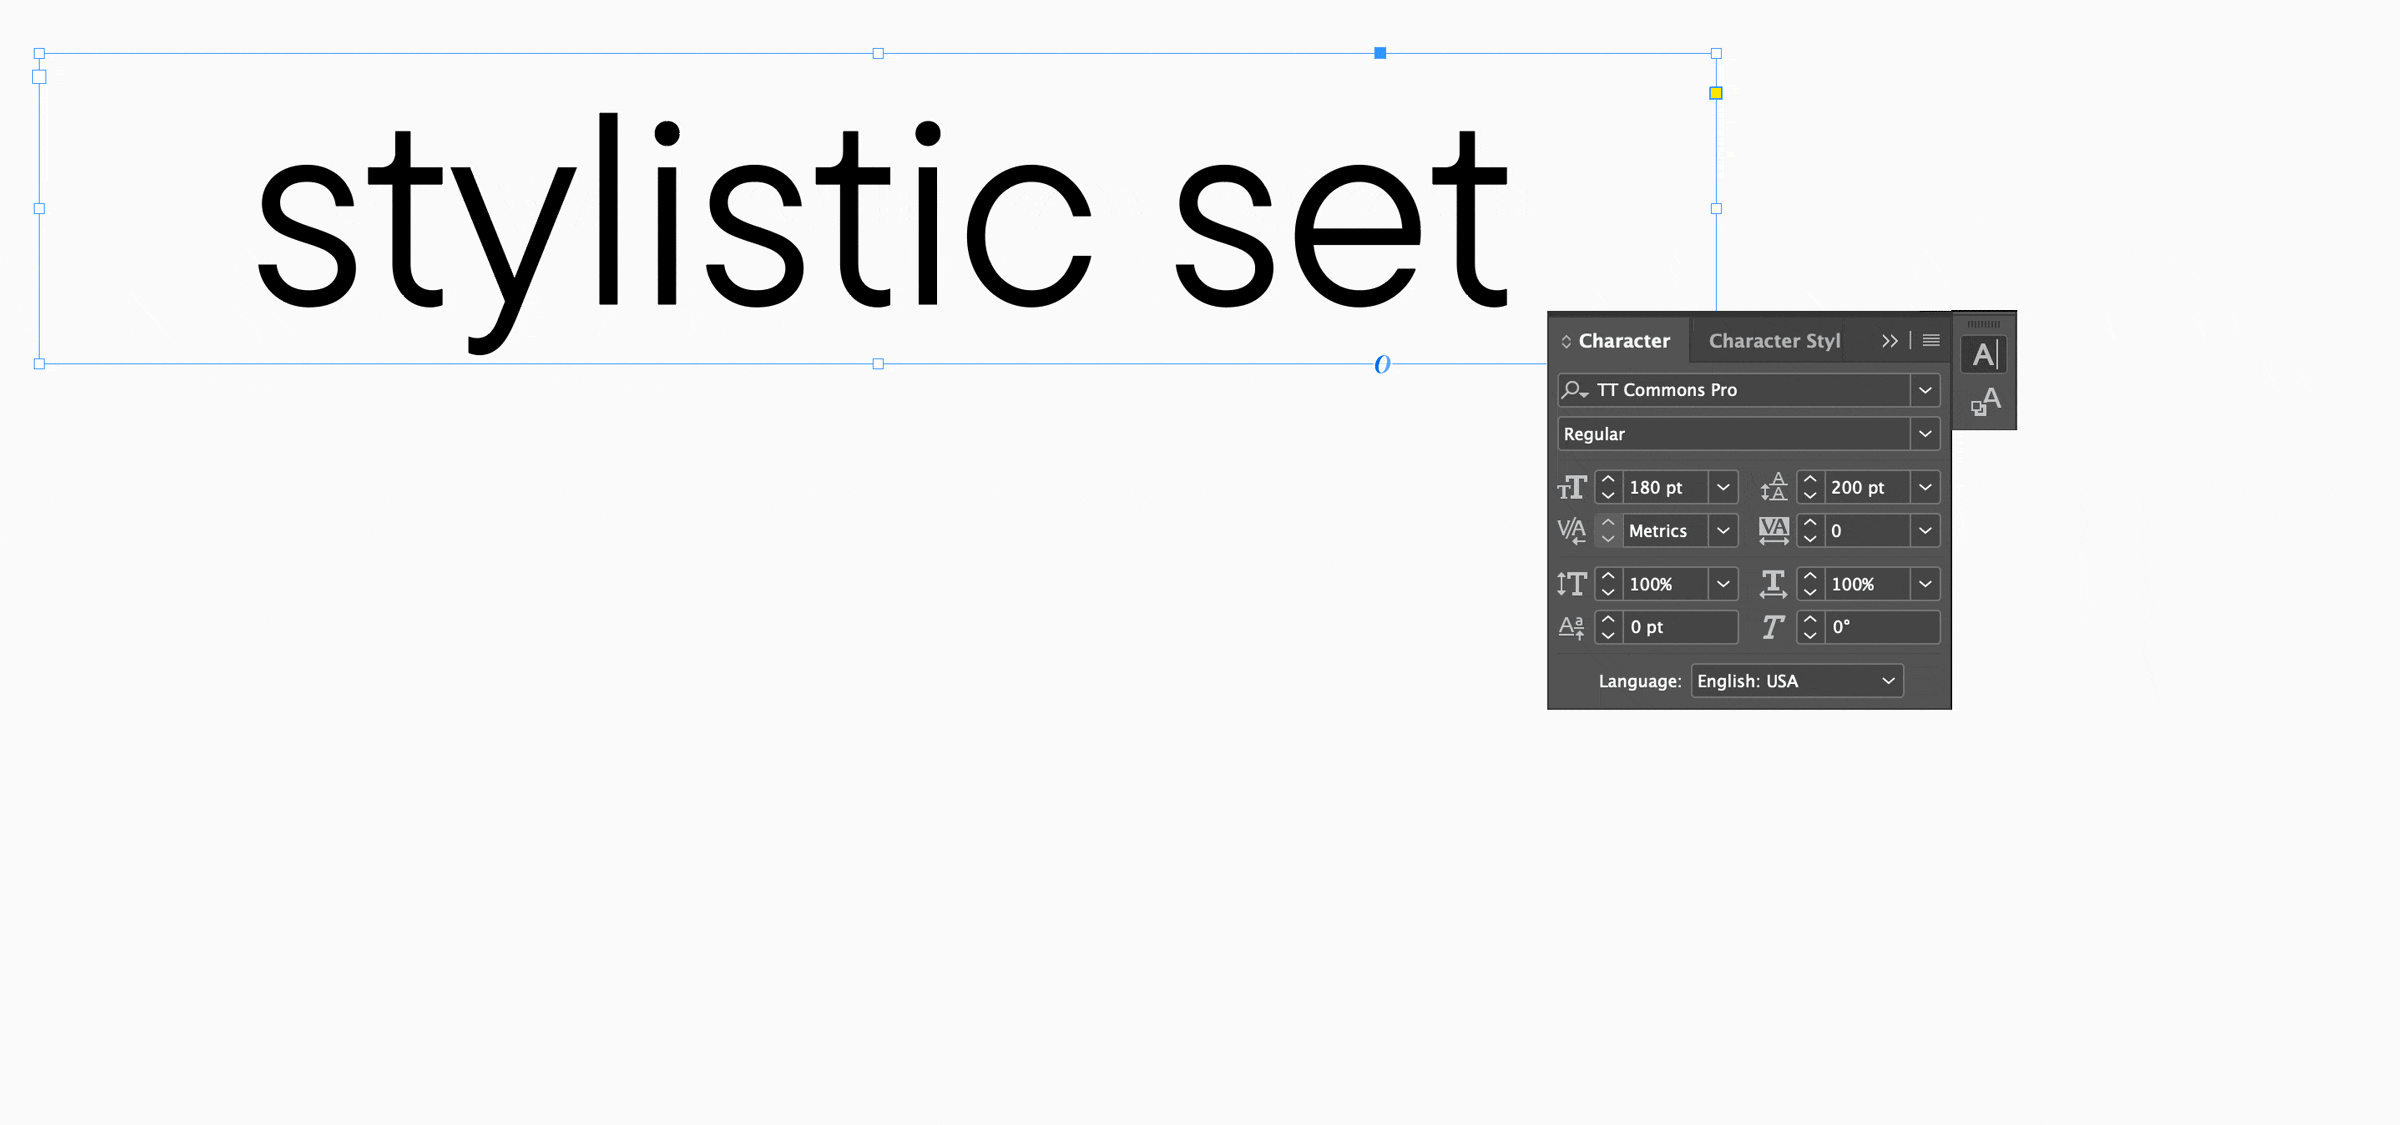2400x1125 pixels.
Task: Open the TT Commons Pro font family dropdown
Action: point(1925,390)
